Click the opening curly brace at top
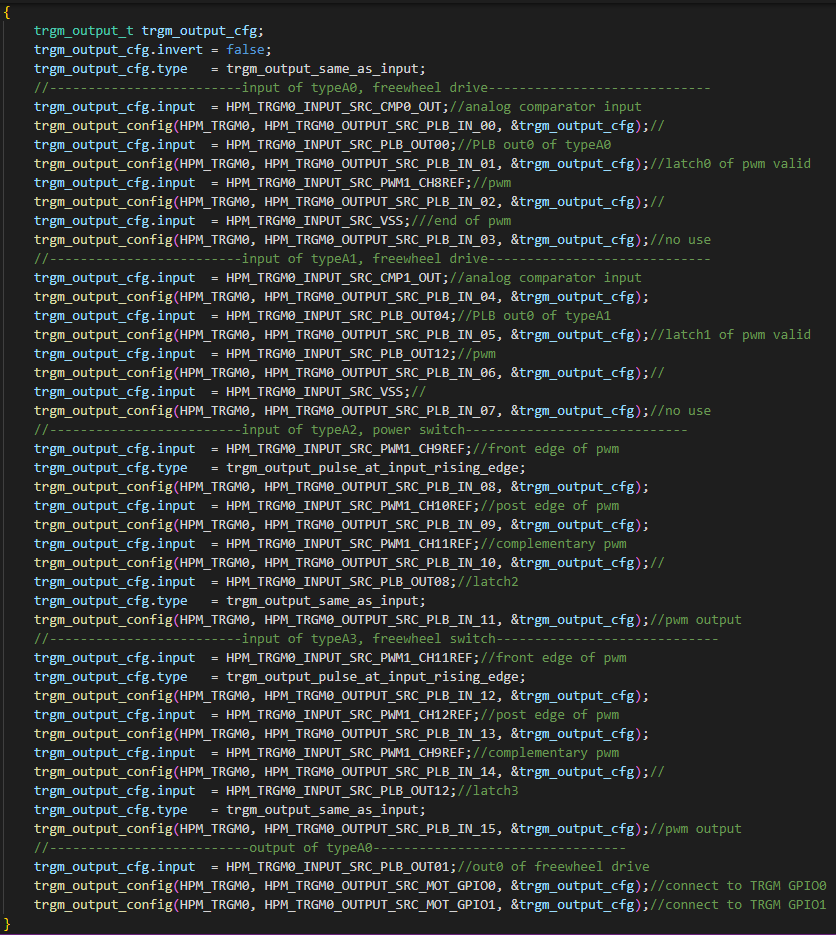Screen dimensions: 836x935 [x=8, y=13]
